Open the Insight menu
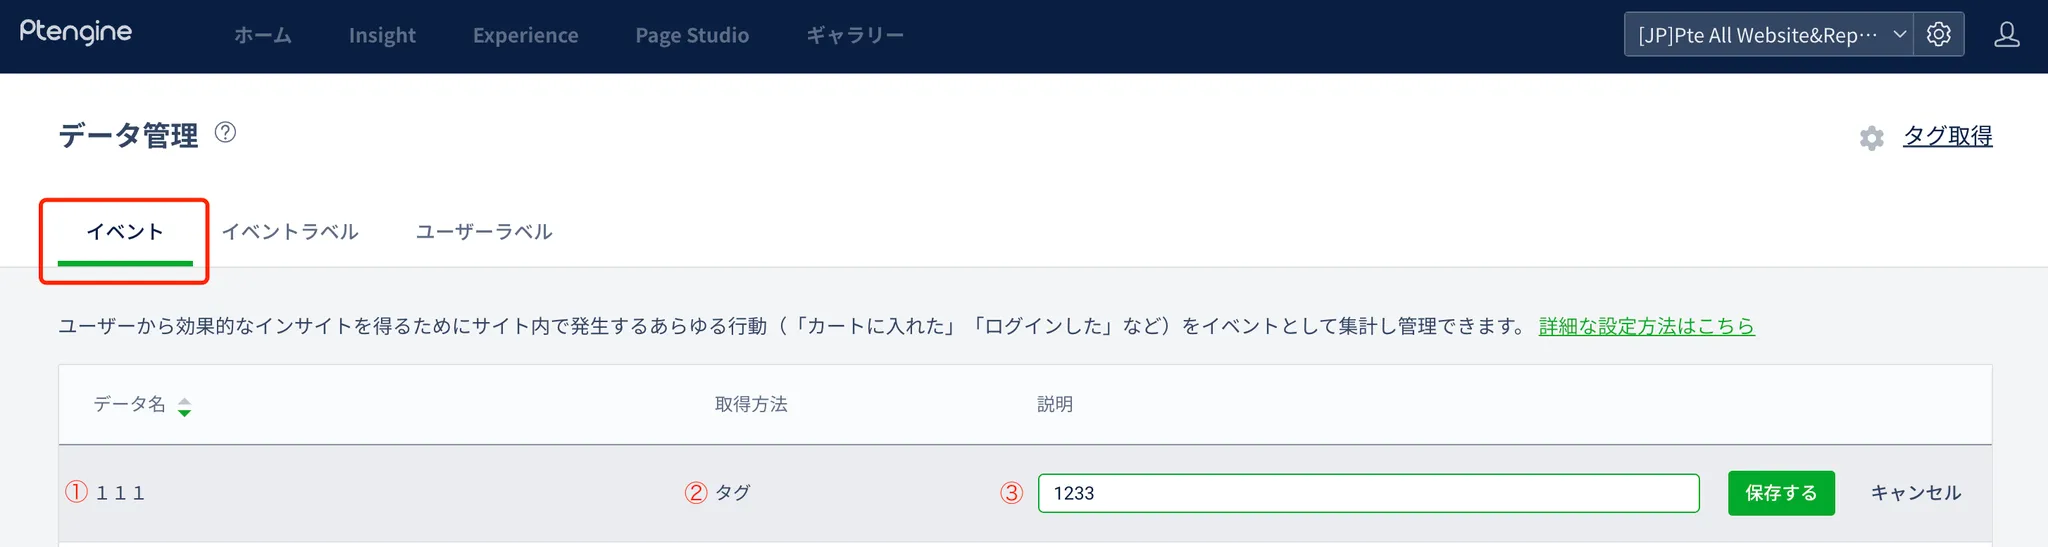 (x=382, y=35)
